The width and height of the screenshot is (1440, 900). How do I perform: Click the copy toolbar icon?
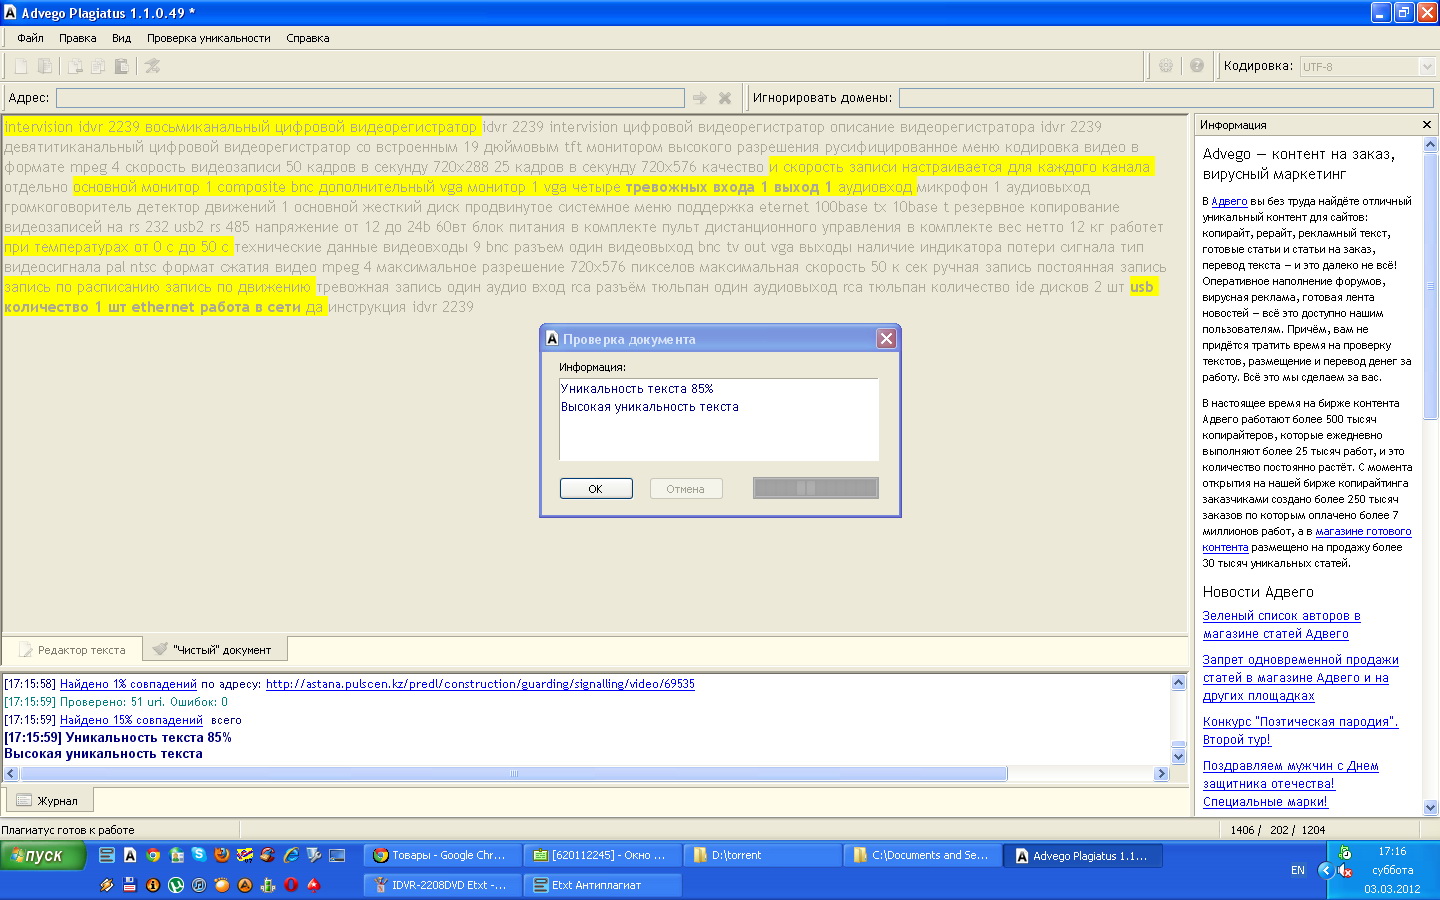(x=98, y=66)
